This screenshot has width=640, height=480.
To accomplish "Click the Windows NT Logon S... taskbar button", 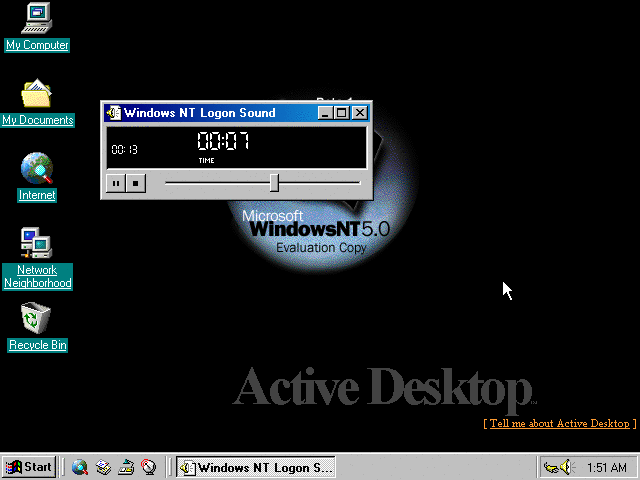I will point(256,467).
